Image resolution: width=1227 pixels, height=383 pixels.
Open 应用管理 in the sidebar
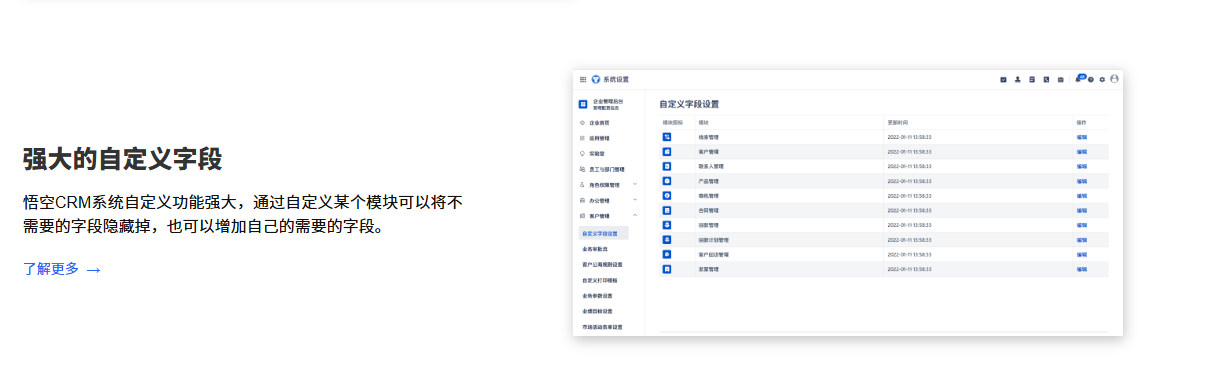pyautogui.click(x=599, y=138)
